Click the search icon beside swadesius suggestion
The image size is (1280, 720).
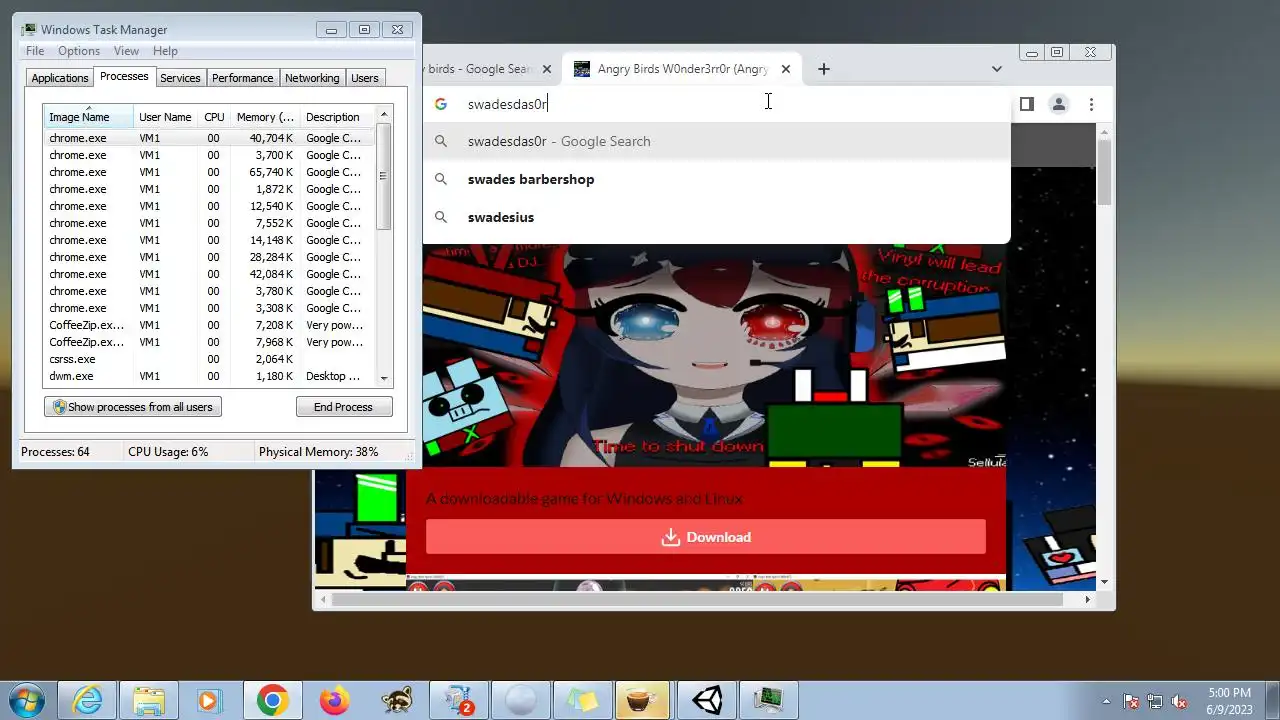pyautogui.click(x=441, y=217)
